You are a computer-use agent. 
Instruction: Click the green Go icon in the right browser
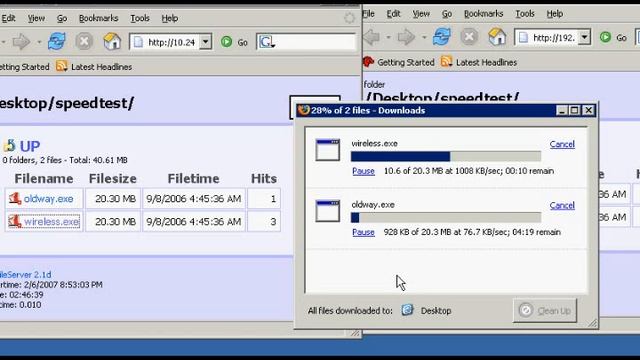coord(605,38)
